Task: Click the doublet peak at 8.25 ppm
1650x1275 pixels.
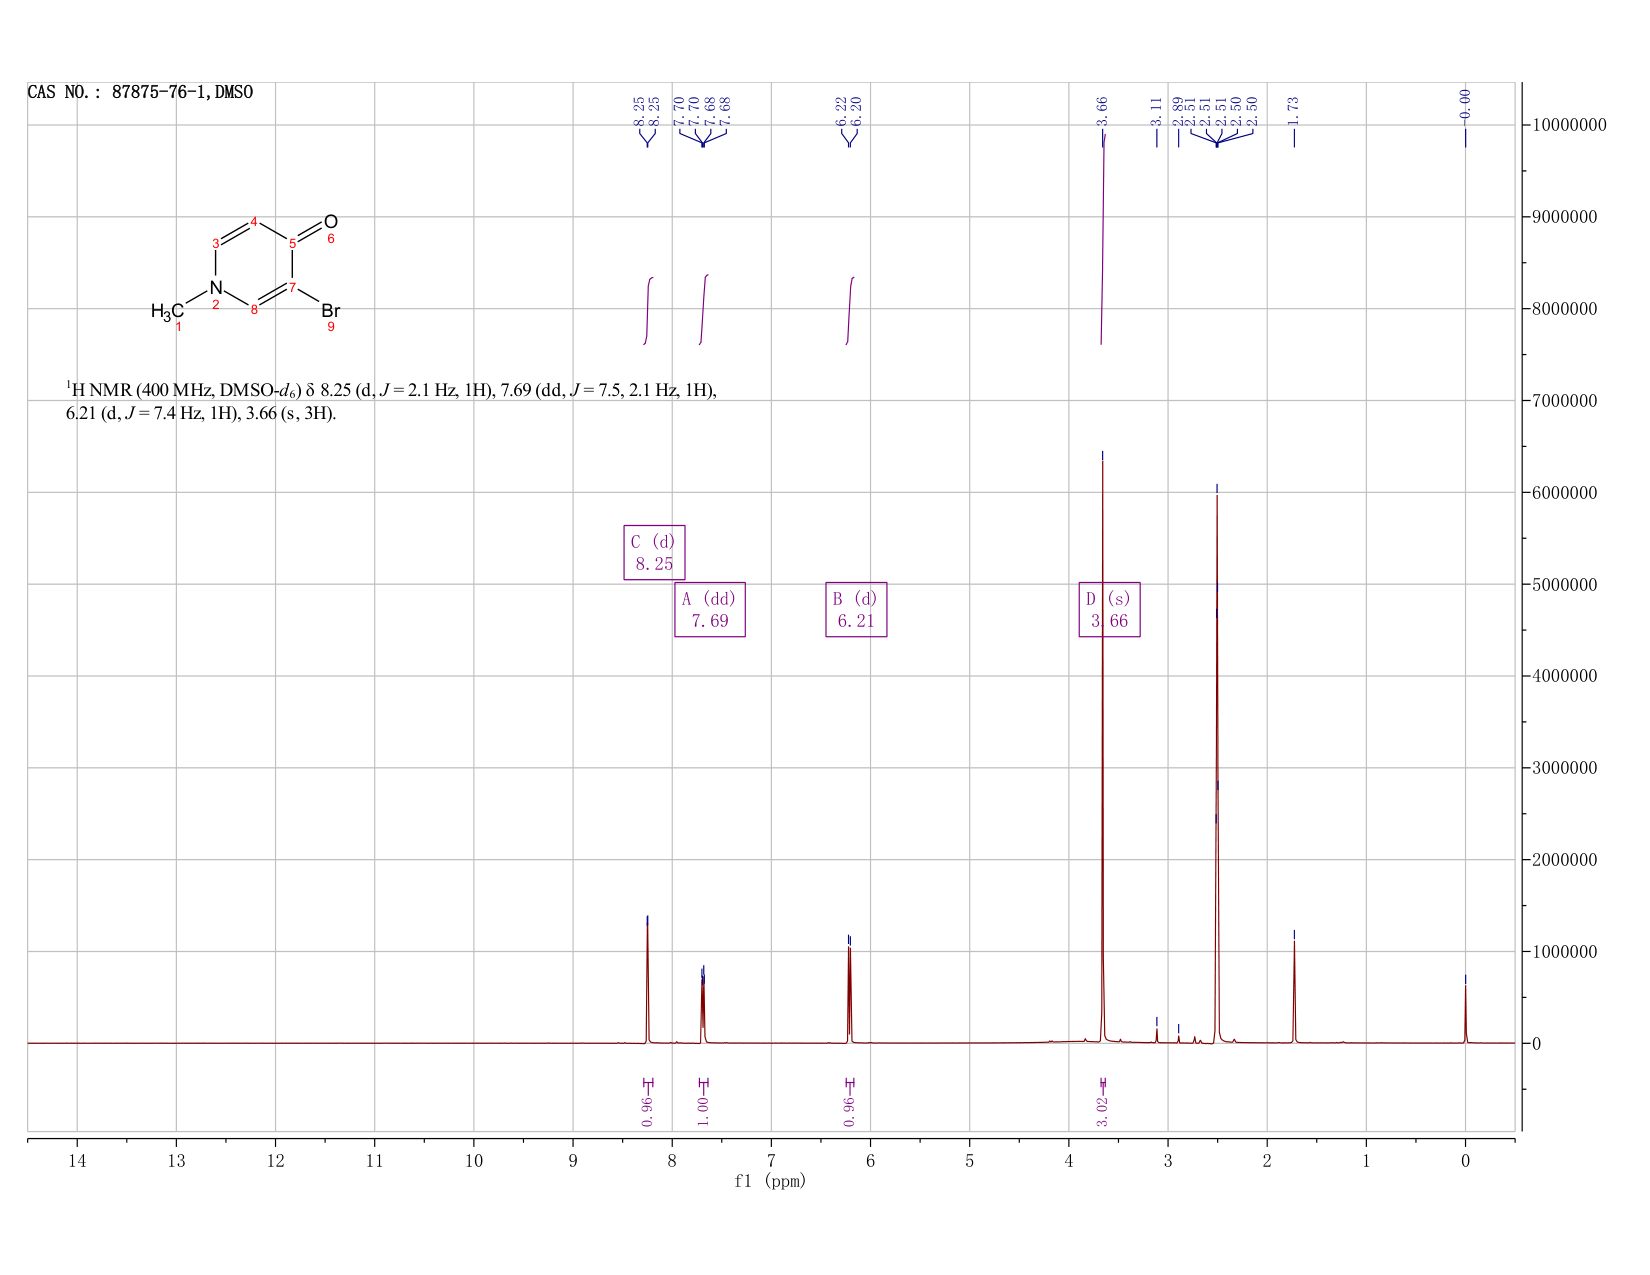Action: coord(647,983)
